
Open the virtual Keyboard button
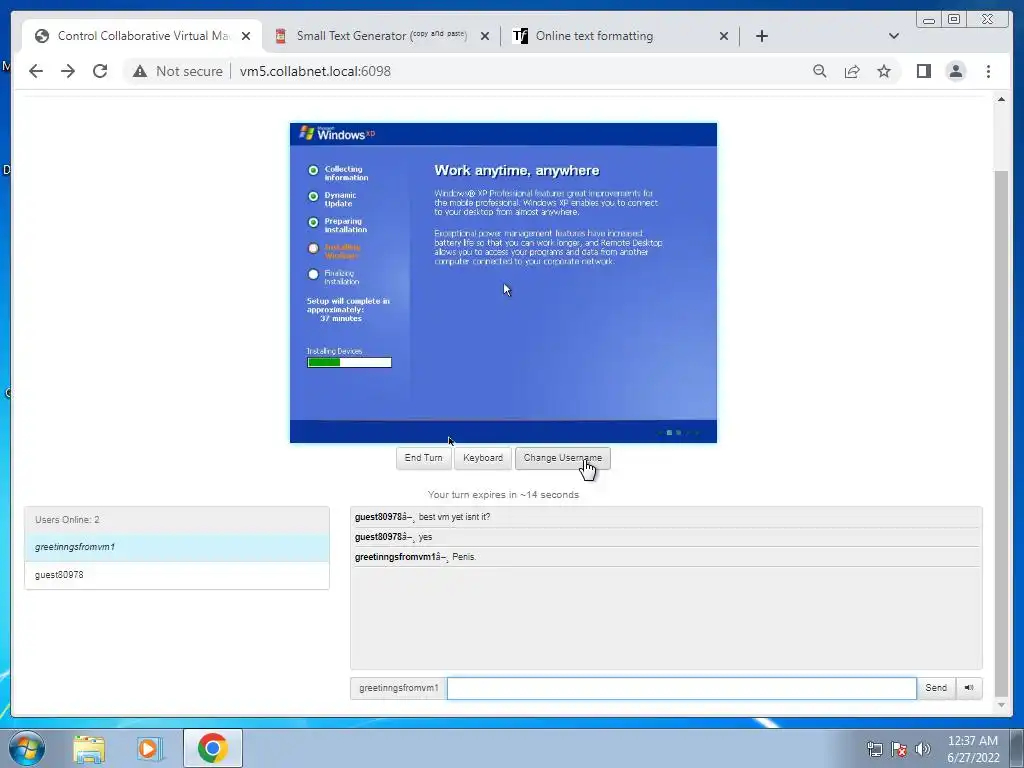click(x=483, y=458)
